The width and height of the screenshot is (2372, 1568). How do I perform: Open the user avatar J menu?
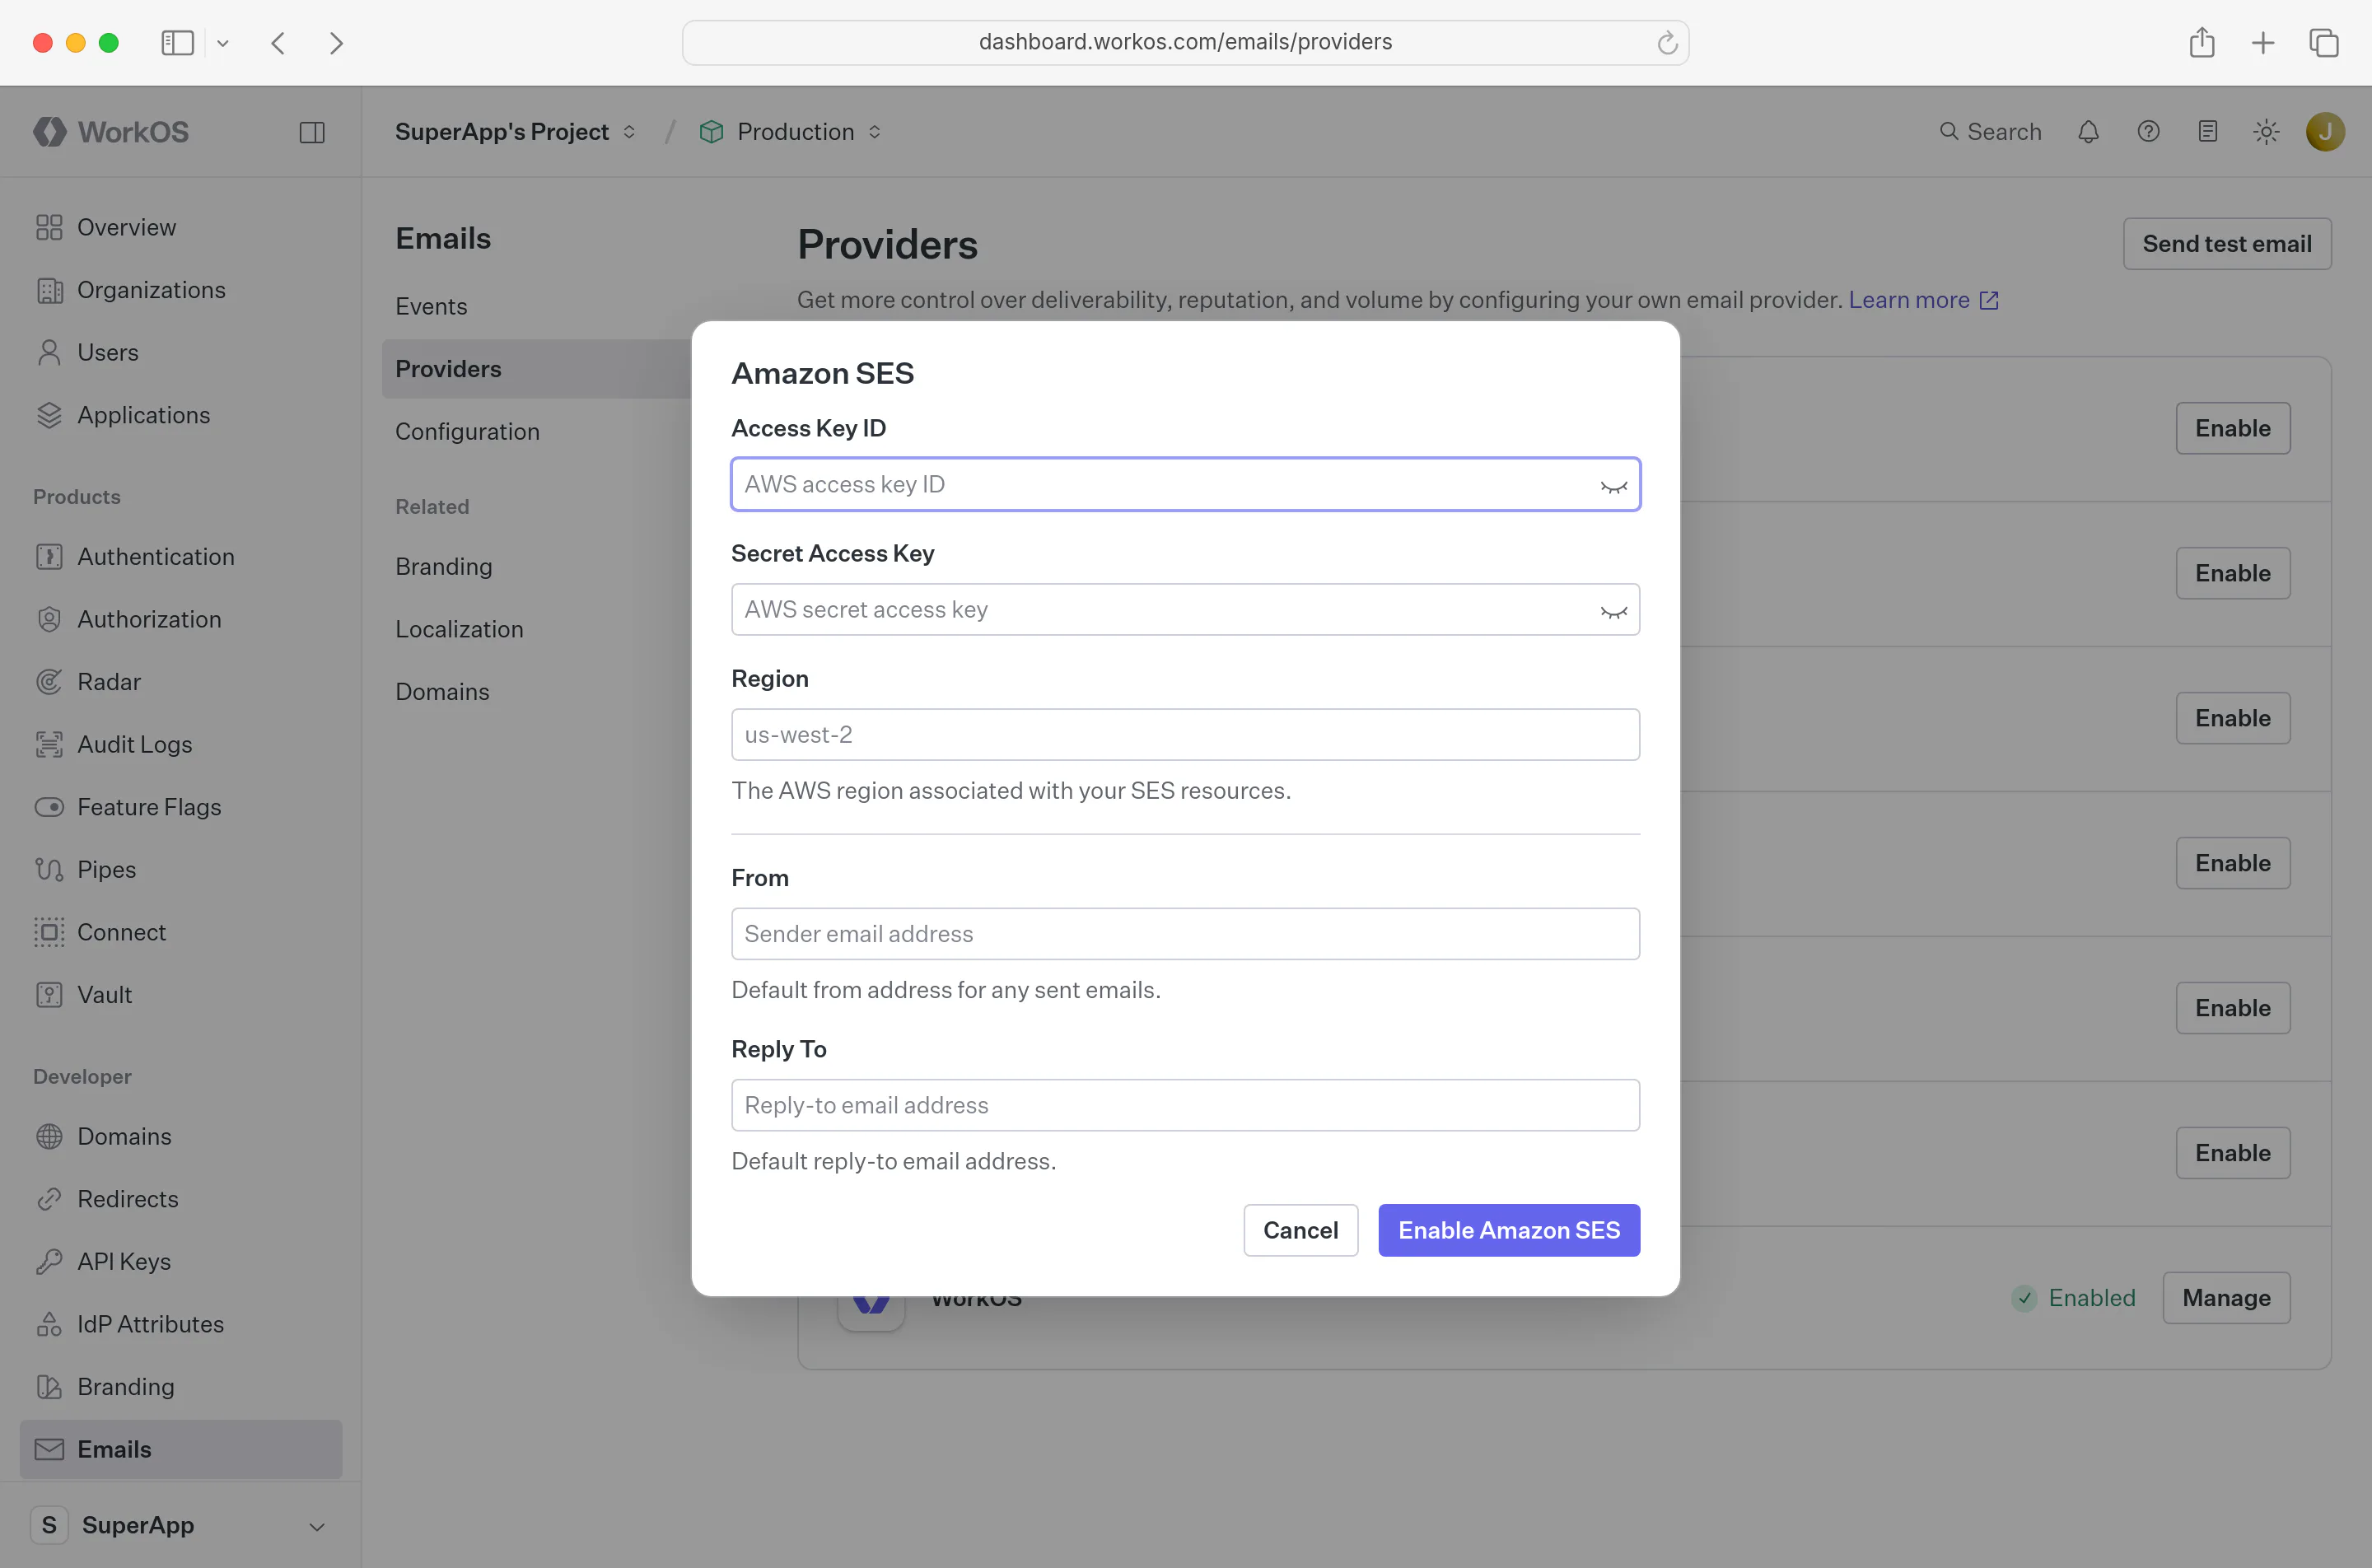point(2325,132)
